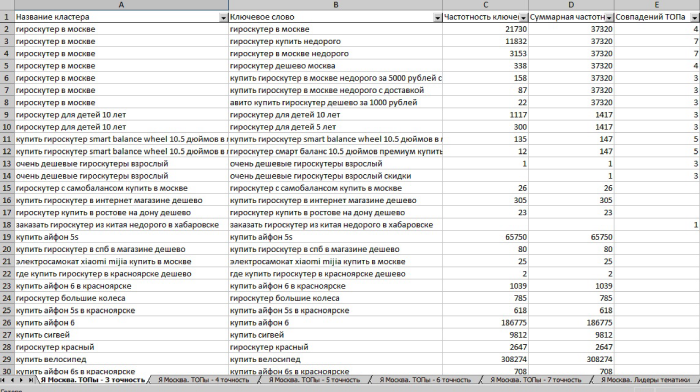The height and width of the screenshot is (392, 700).
Task: Click column B cell гироскутер большие колеса
Action: [x=335, y=298]
